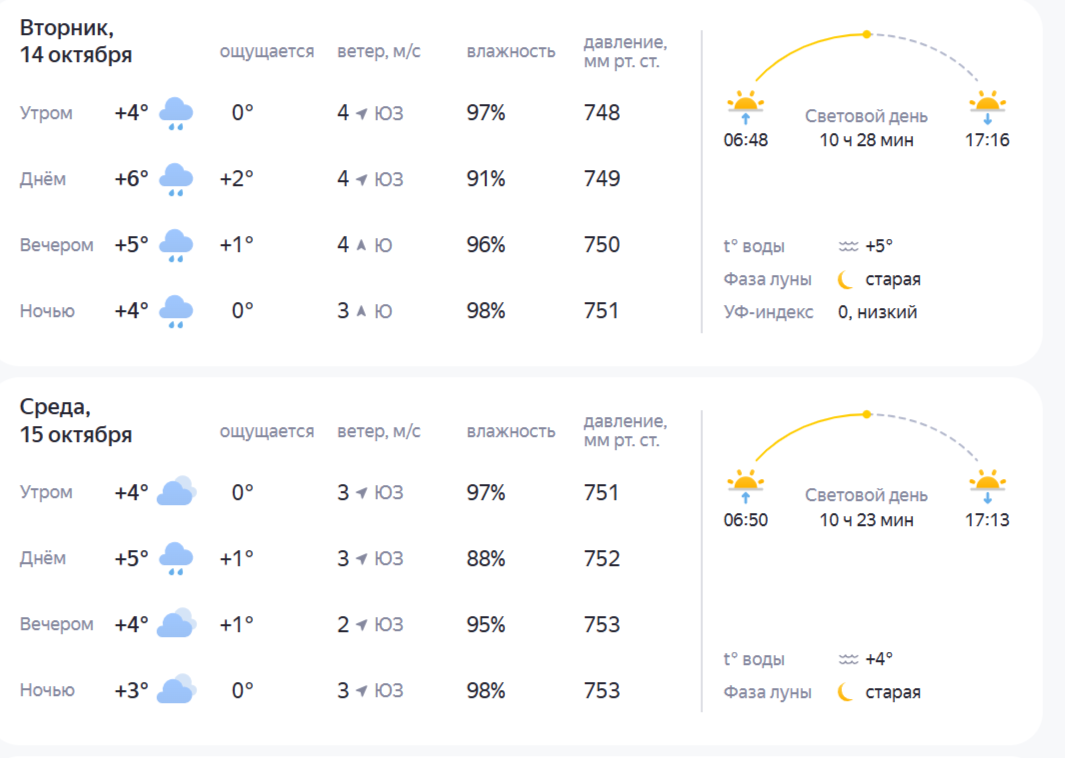Click Tuesday evening south wind arrow

pos(362,245)
